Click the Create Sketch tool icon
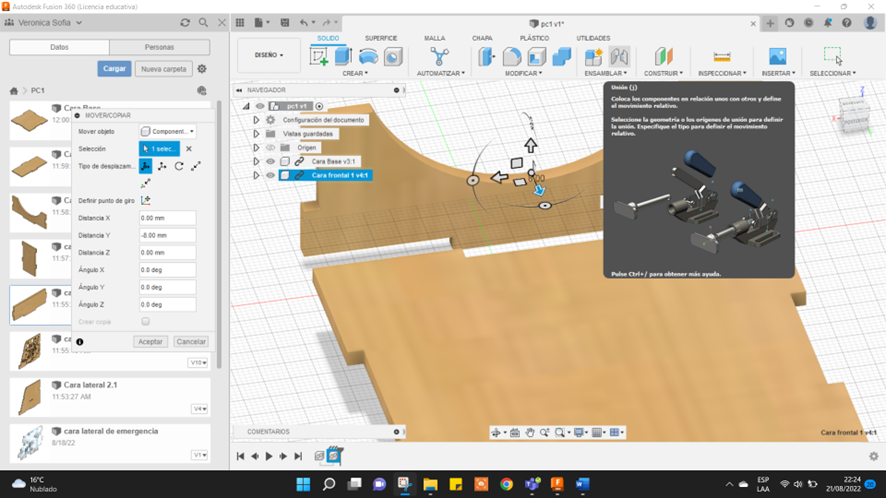 tap(319, 57)
